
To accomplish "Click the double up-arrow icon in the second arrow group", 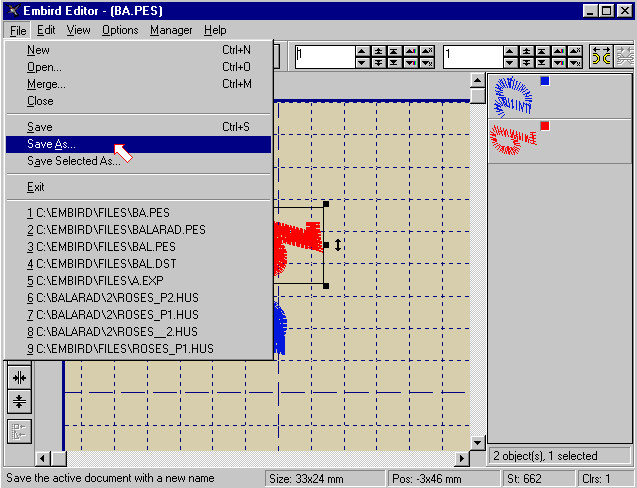I will pos(526,51).
